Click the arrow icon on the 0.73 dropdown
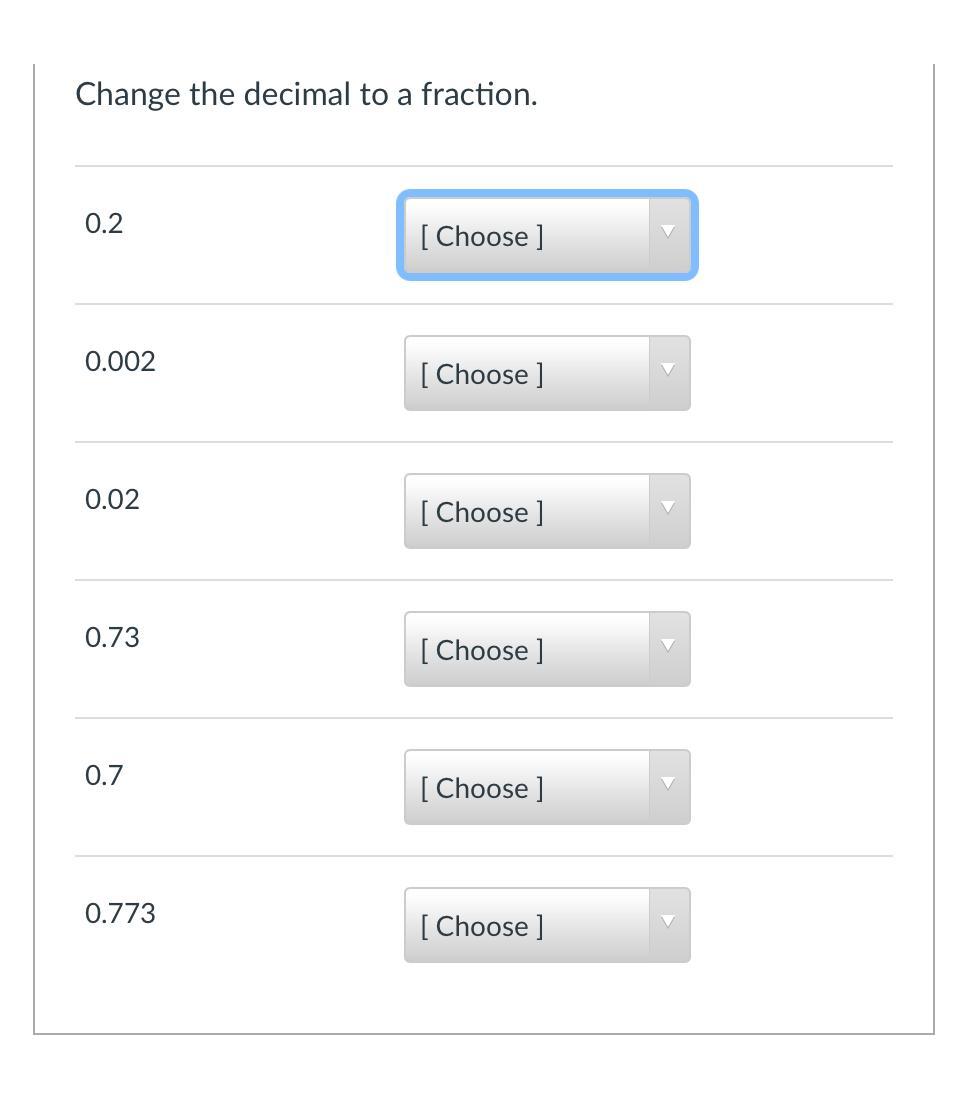Screen dimensions: 954x1117 click(x=669, y=646)
